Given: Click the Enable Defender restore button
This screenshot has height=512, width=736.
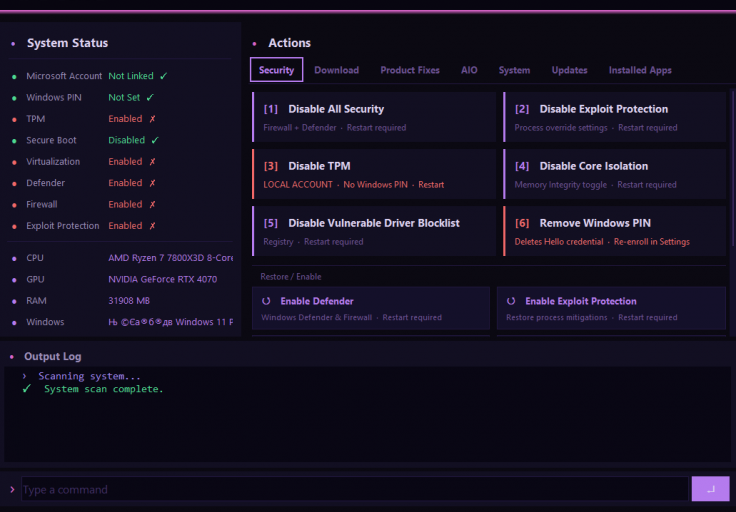Looking at the screenshot, I should (x=371, y=308).
